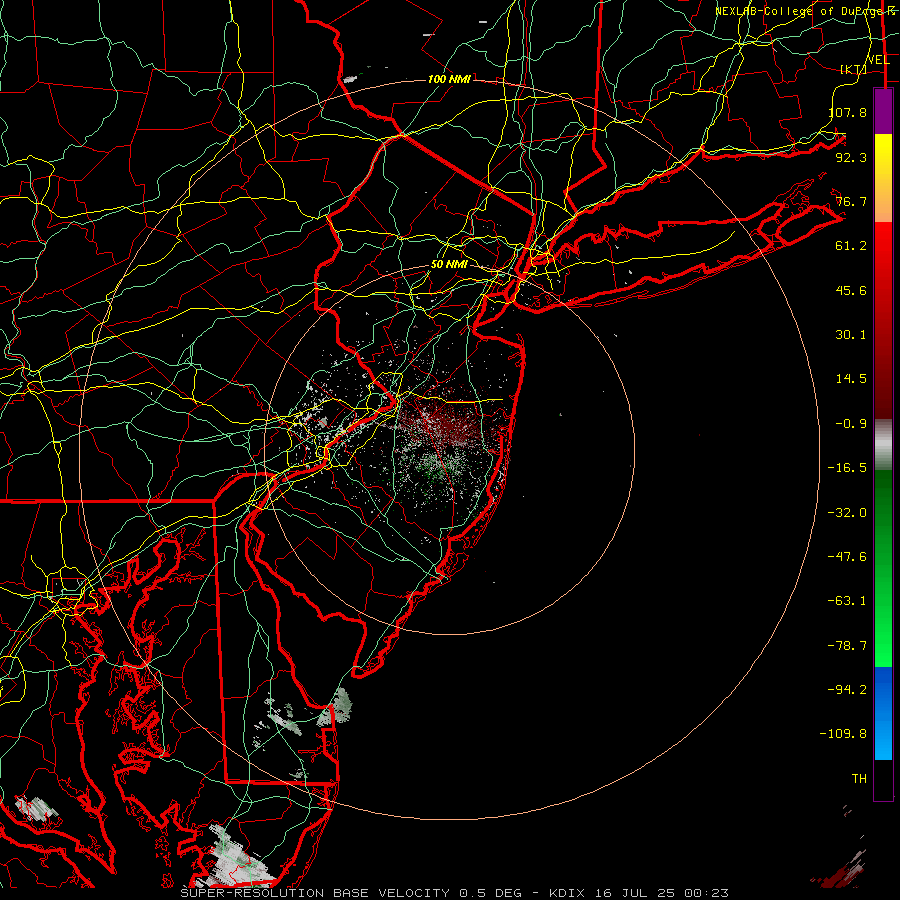The height and width of the screenshot is (900, 900).
Task: Click the 100 NMI range ring label
Action: pos(449,79)
